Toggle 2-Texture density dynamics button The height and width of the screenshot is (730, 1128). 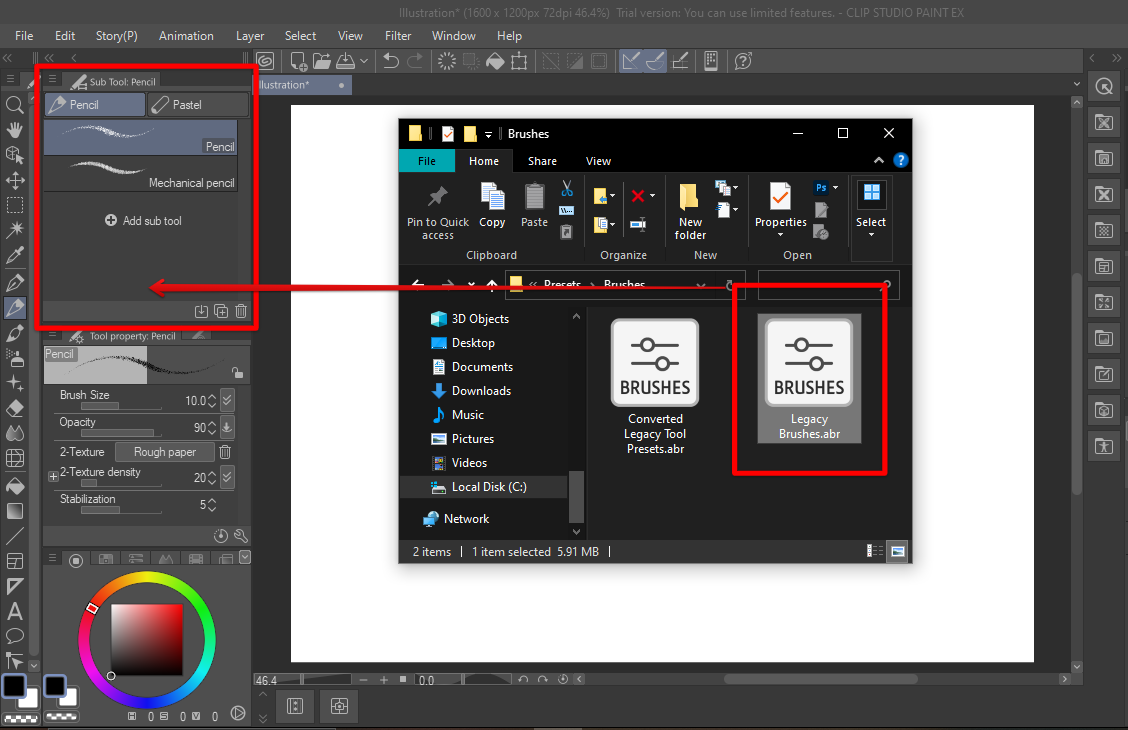[227, 477]
